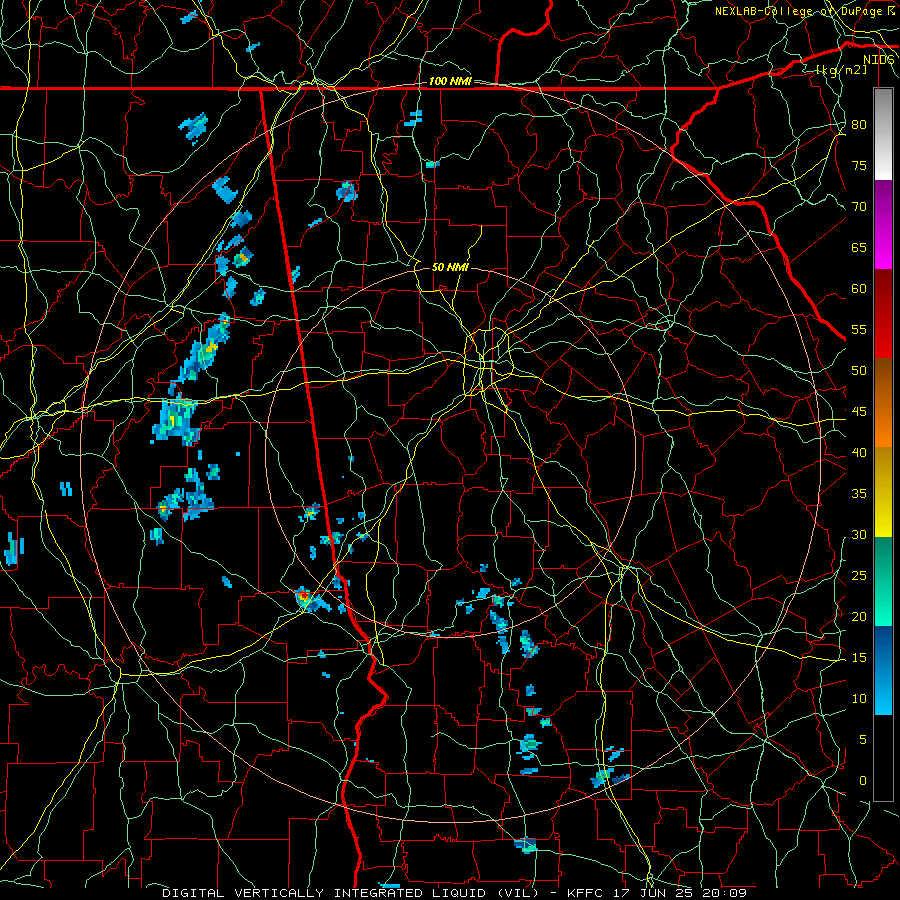Click the bright green legend band near 22
This screenshot has width=900, height=900.
click(883, 606)
